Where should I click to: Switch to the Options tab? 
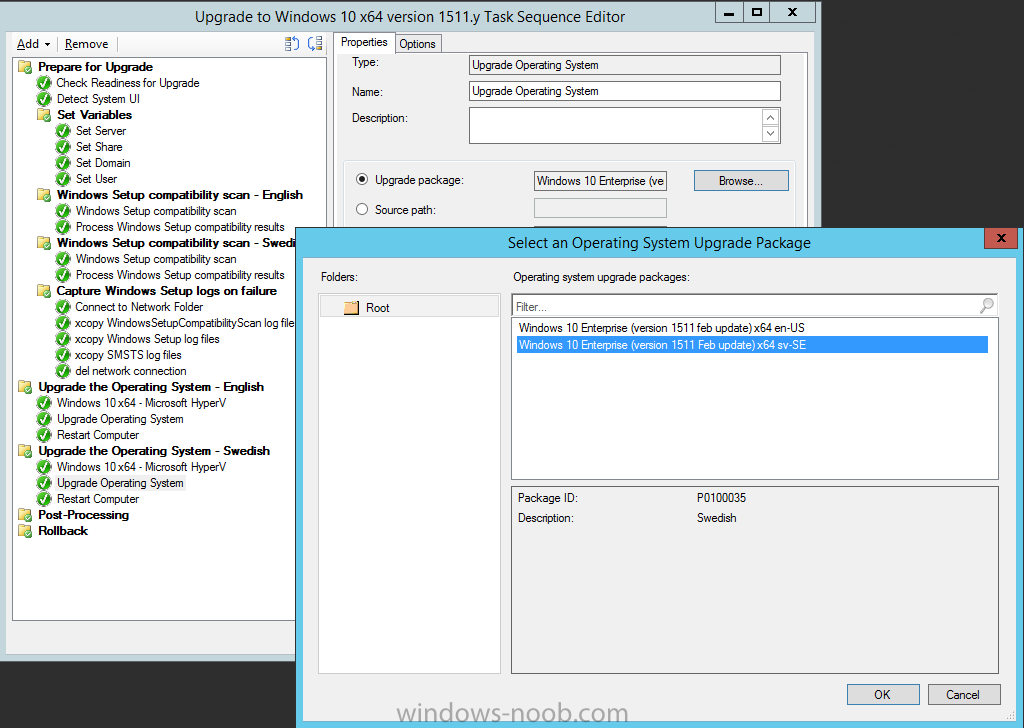click(x=417, y=44)
